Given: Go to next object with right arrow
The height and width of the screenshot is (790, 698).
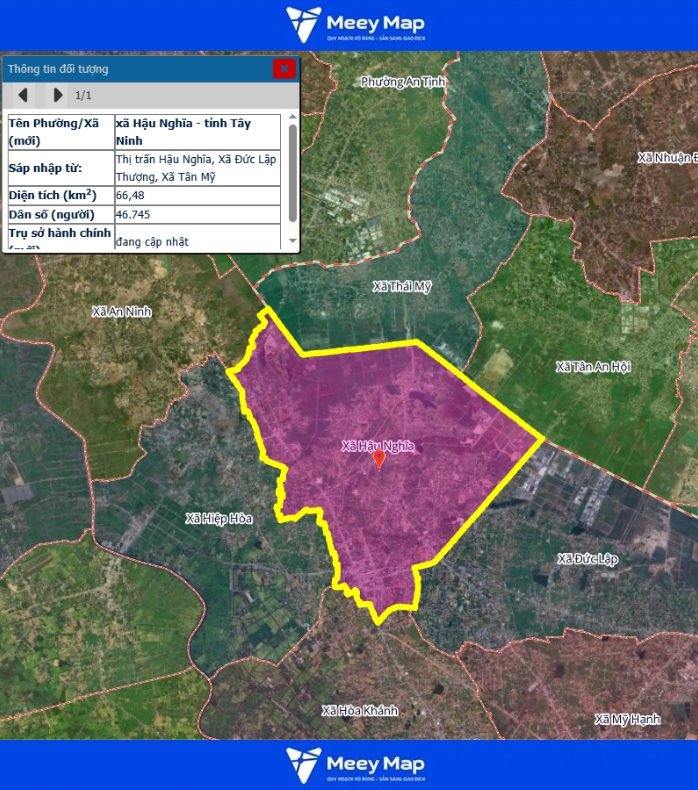Looking at the screenshot, I should tap(57, 95).
